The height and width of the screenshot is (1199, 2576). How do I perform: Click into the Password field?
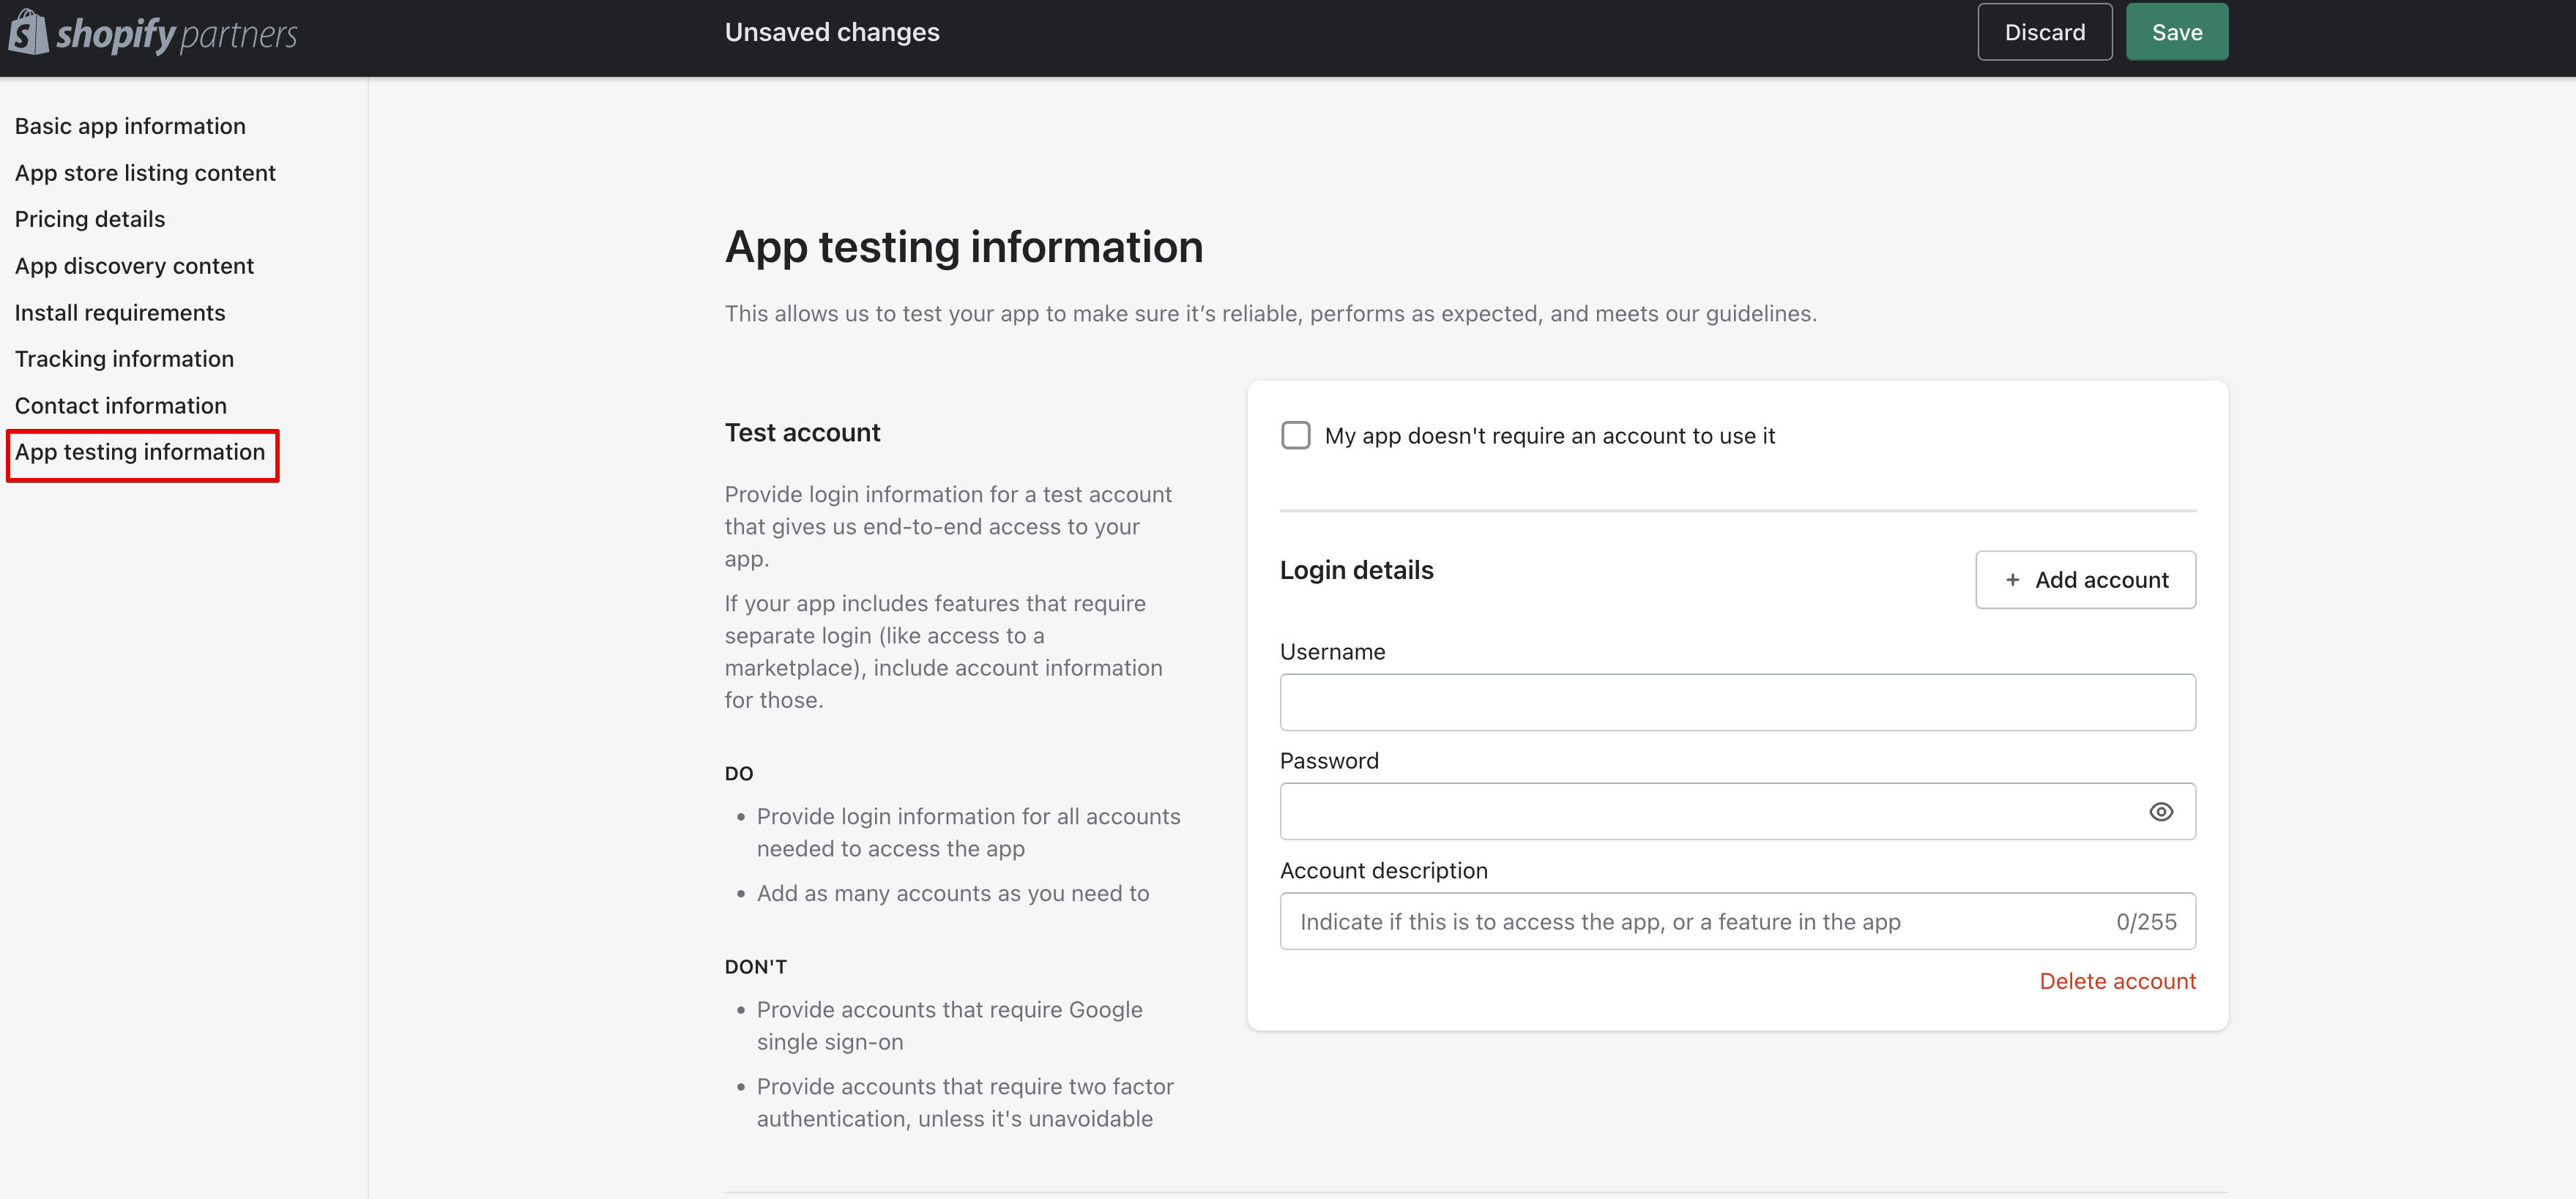(x=1700, y=811)
